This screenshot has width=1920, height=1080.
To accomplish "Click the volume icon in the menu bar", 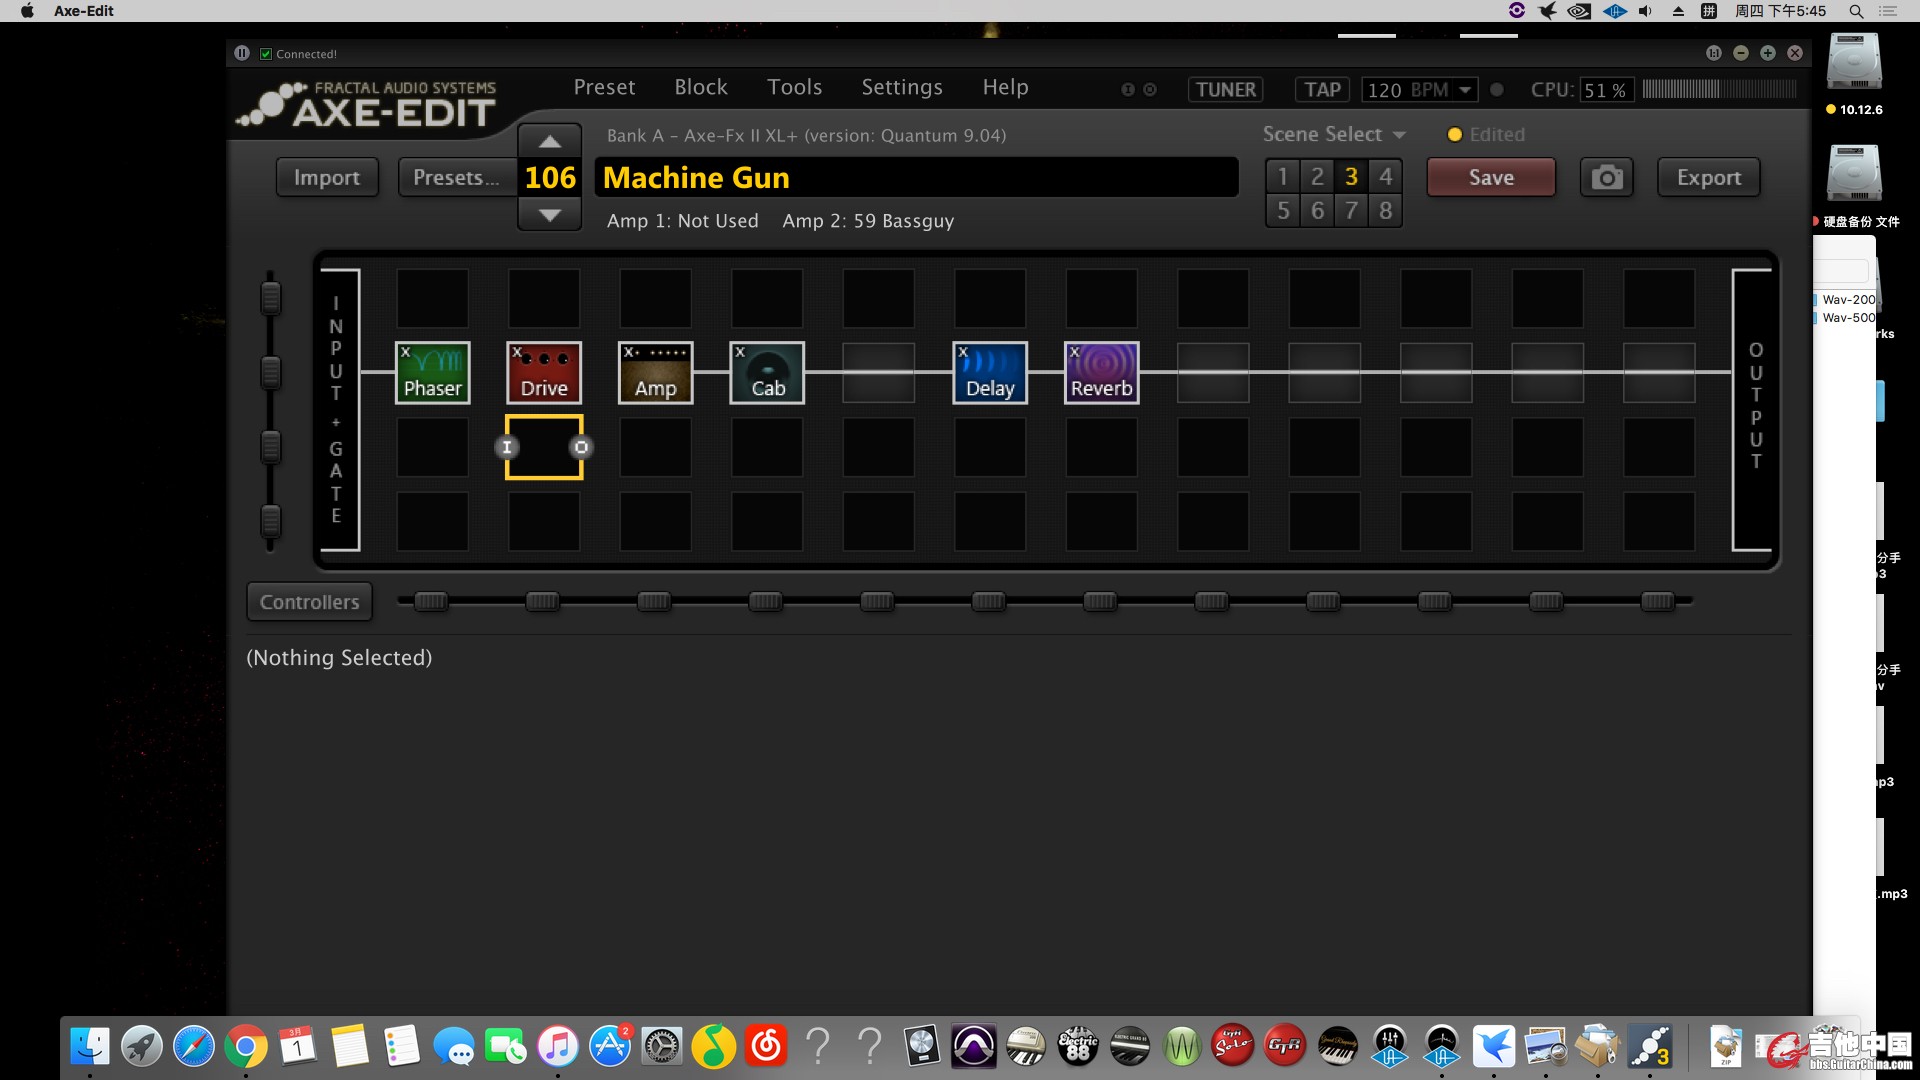I will click(x=1645, y=11).
